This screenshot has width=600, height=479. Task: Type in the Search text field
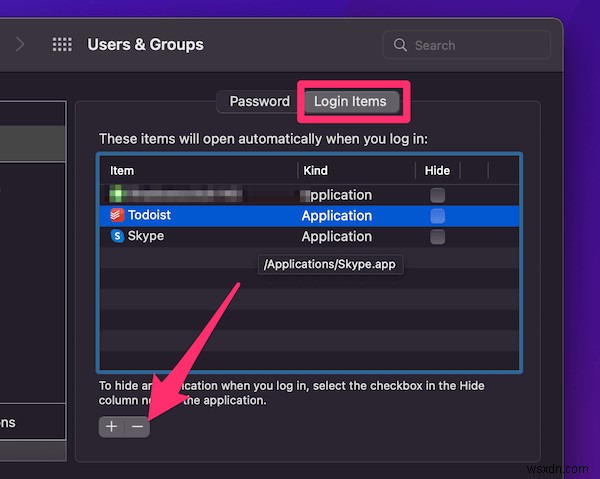click(475, 45)
